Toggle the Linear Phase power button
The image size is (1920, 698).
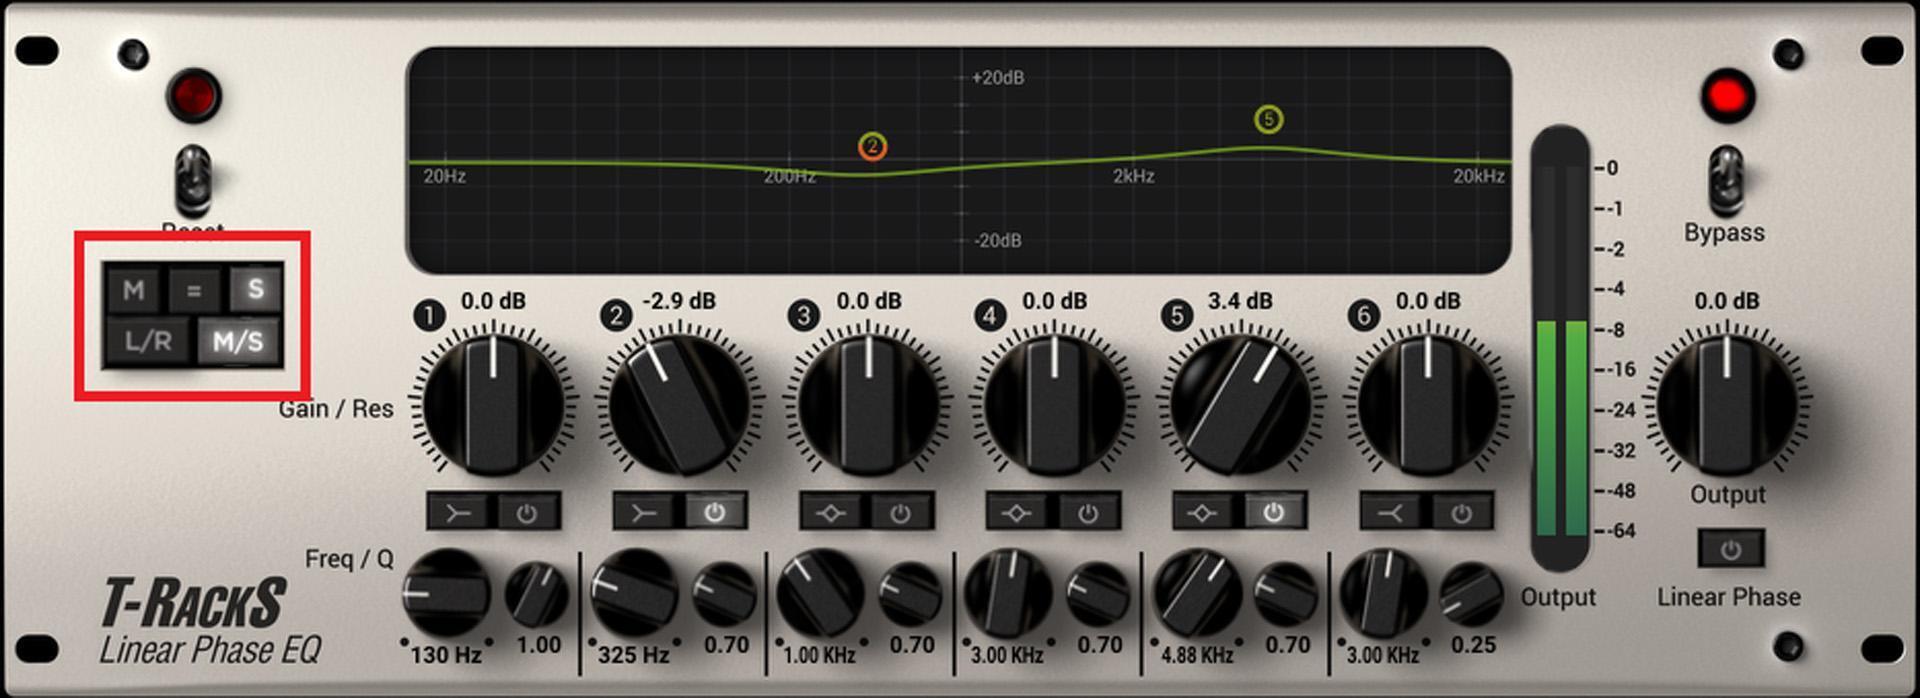pos(1730,549)
